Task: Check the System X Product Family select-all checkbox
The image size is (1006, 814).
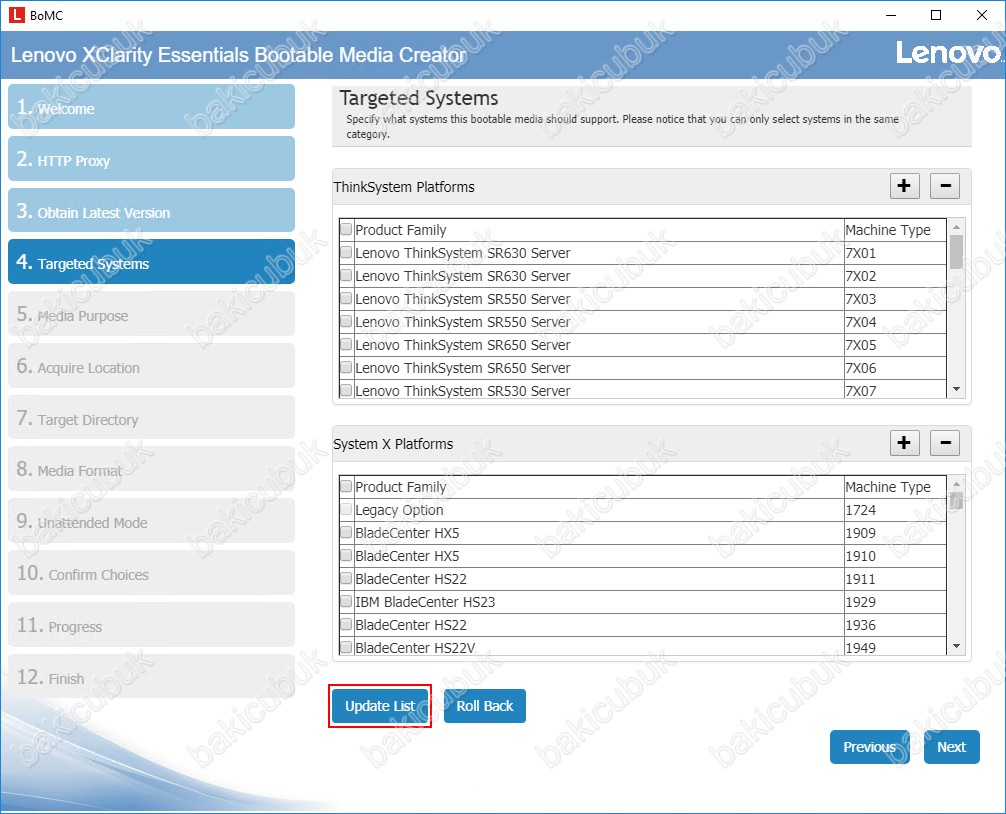Action: click(x=346, y=486)
